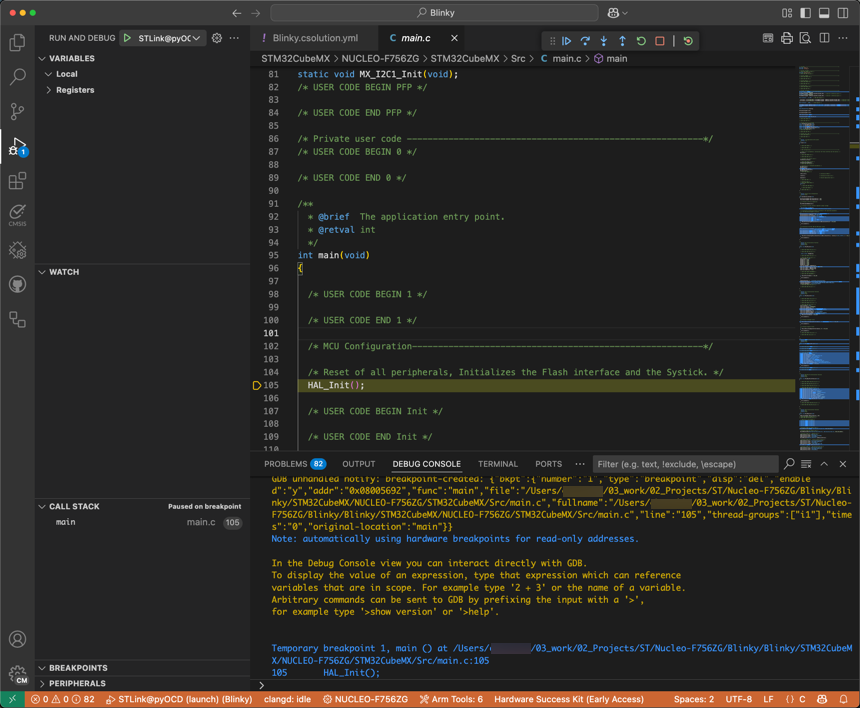This screenshot has height=708, width=860.
Task: Open the PORTS panel tab
Action: (548, 464)
